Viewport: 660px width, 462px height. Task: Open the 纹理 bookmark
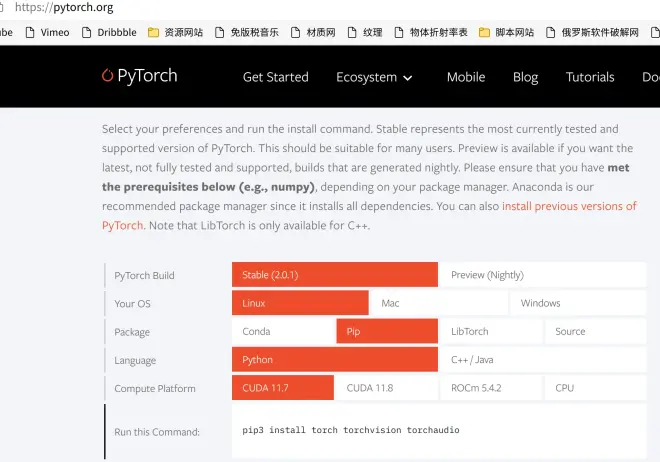pos(365,32)
